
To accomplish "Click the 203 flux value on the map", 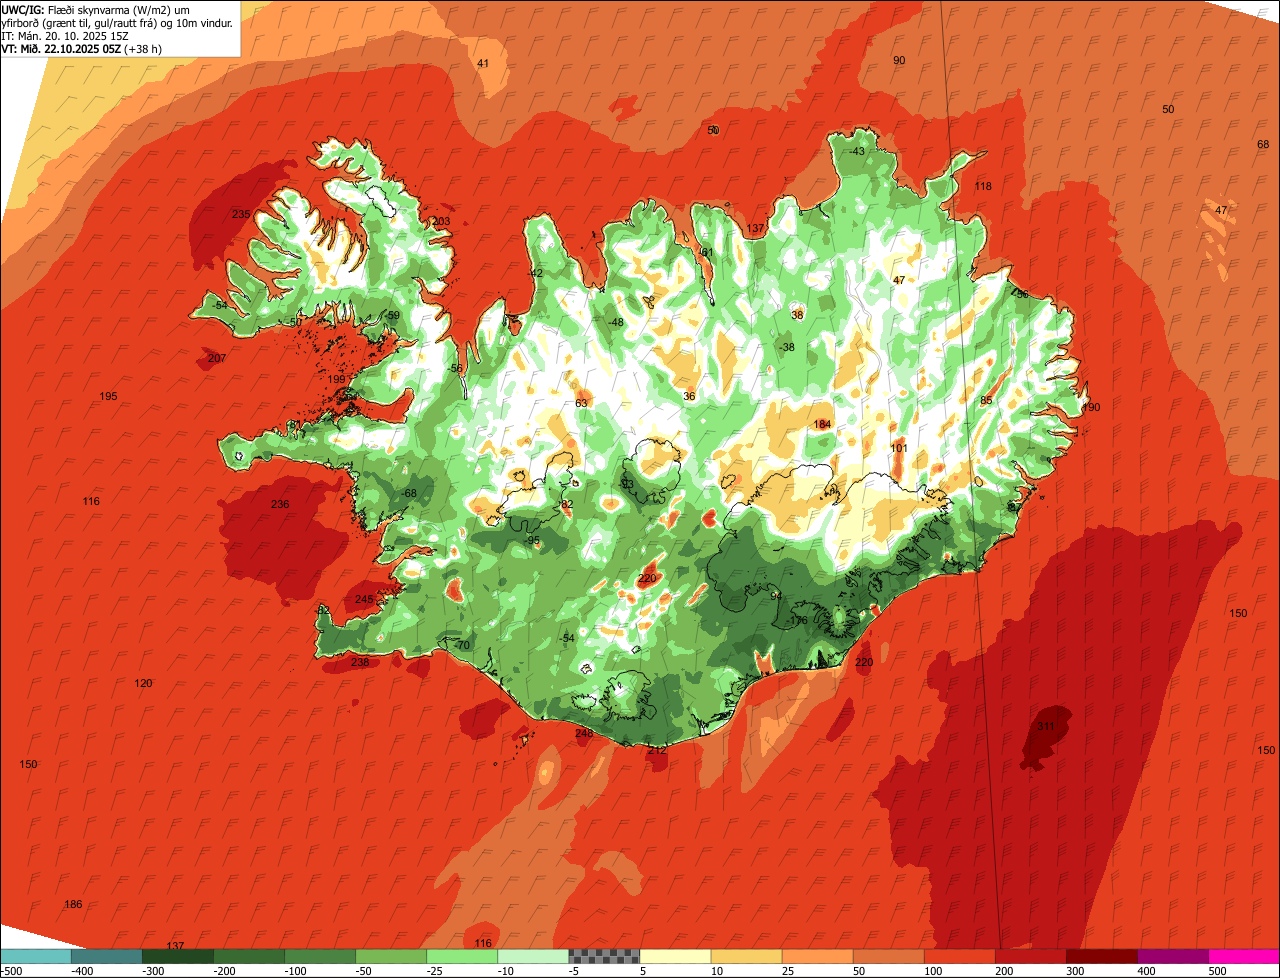I will (x=441, y=221).
